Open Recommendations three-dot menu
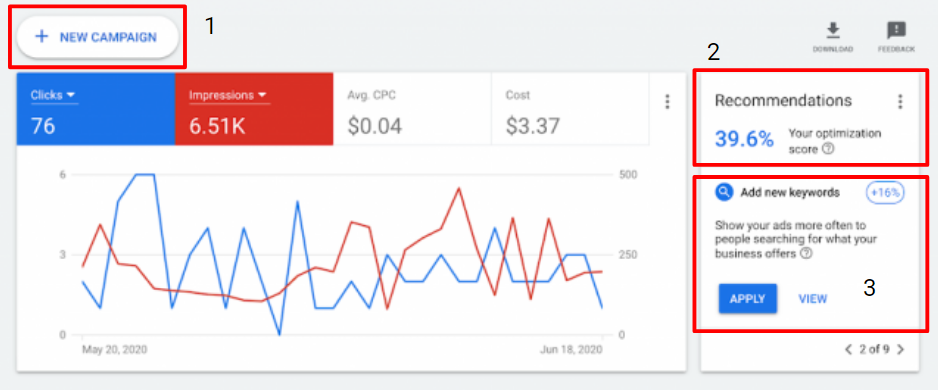 coord(900,102)
